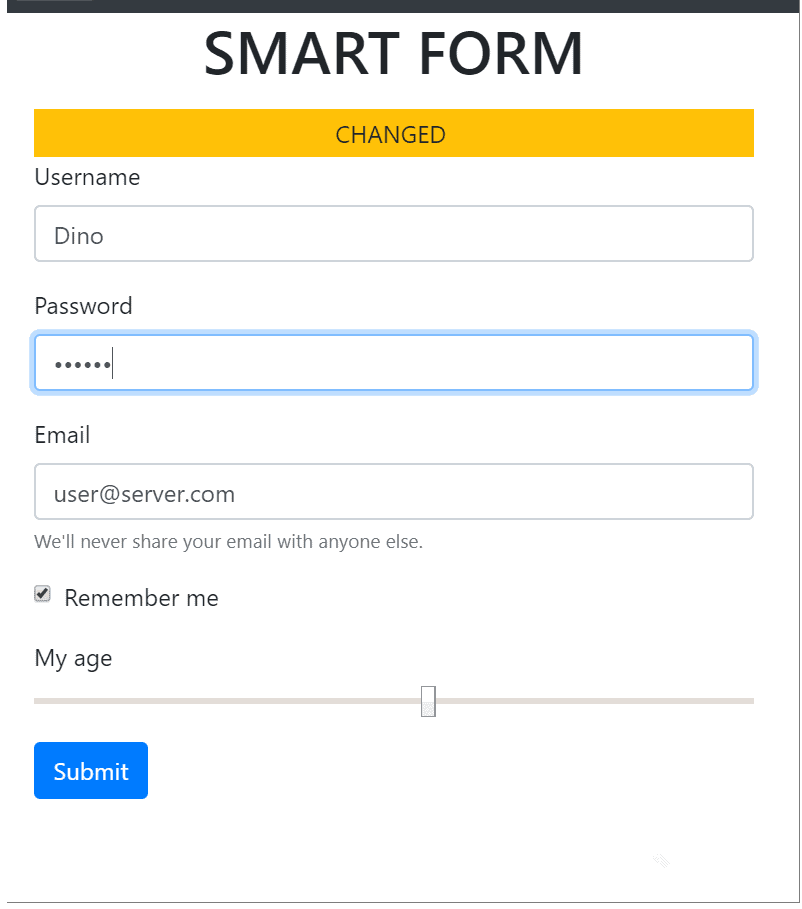Click the never share your email help text
802x909 pixels.
(x=228, y=541)
